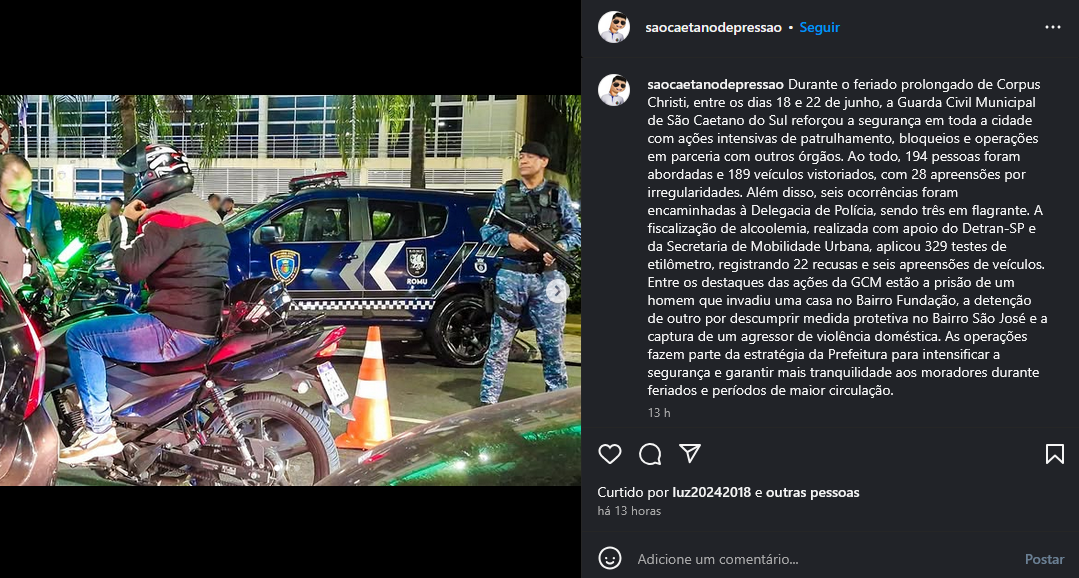
Task: Select the police patrol photo
Action: click(x=290, y=290)
